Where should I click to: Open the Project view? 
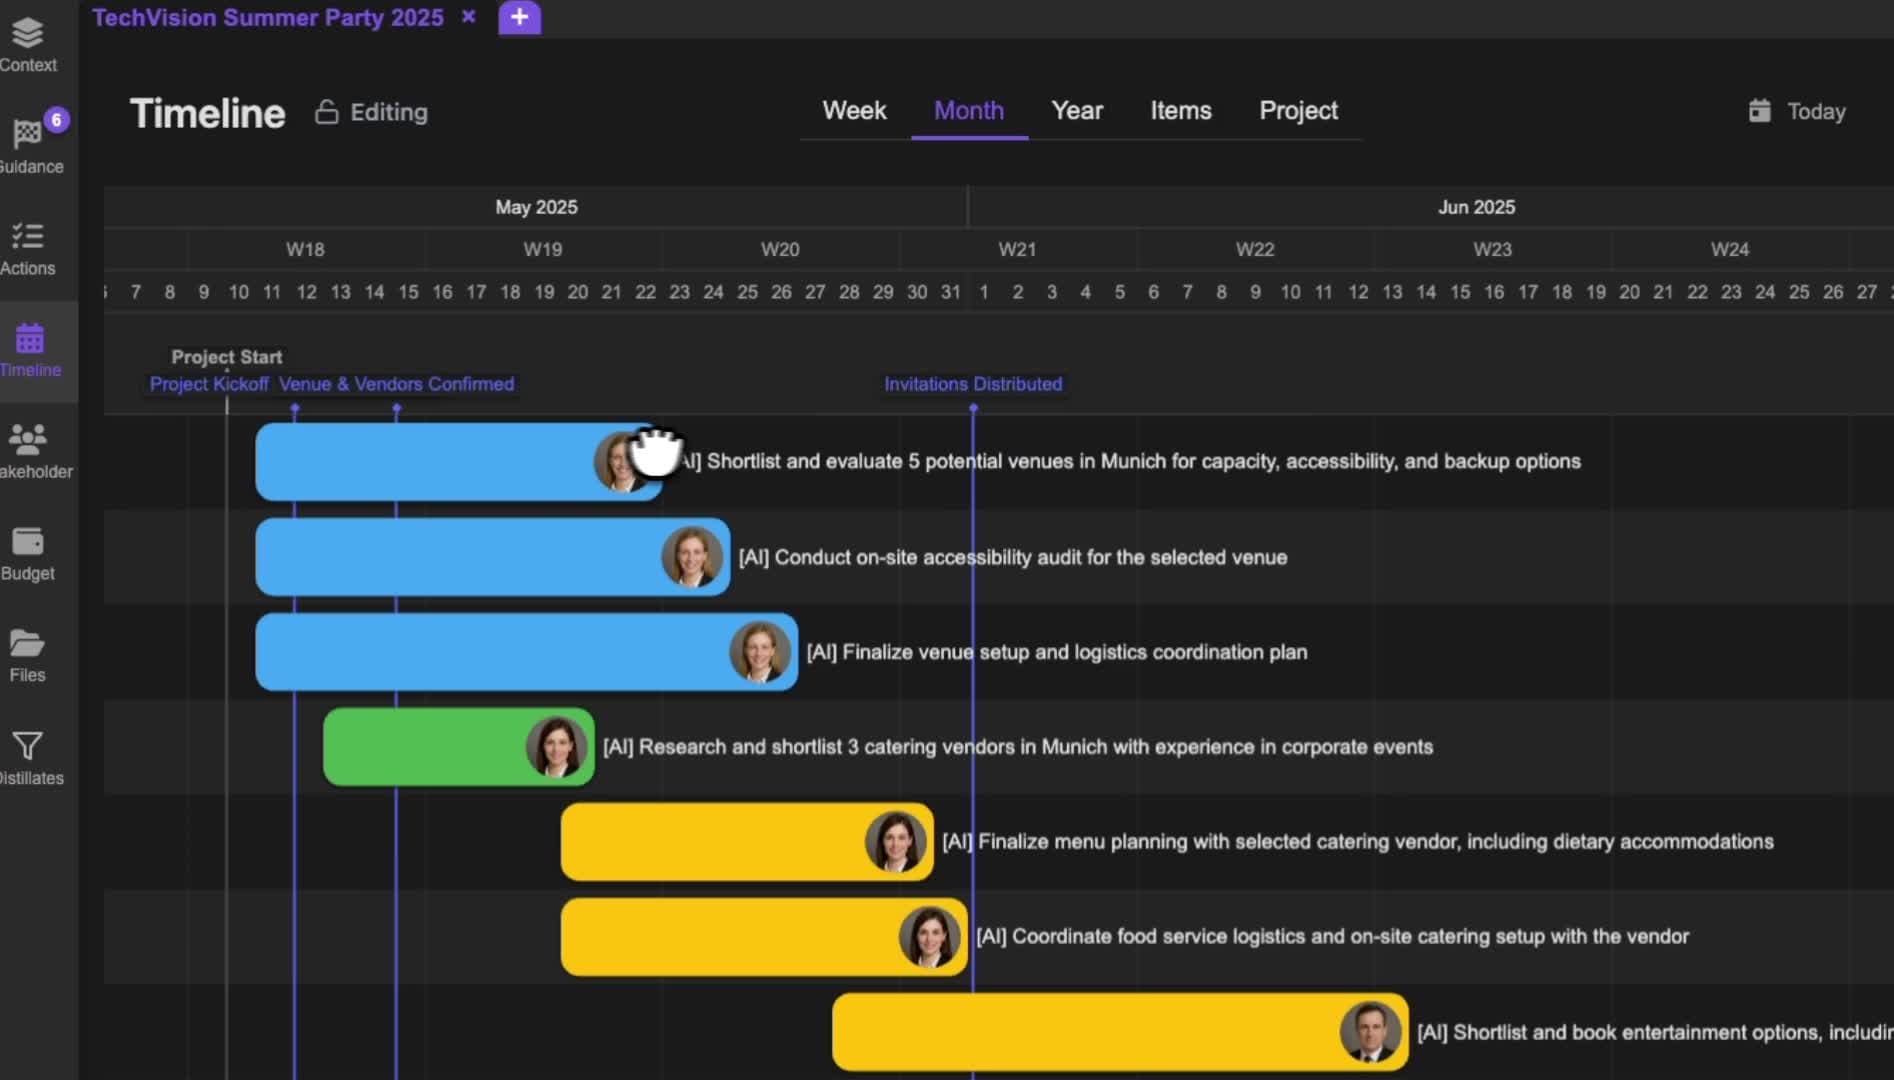coord(1298,111)
